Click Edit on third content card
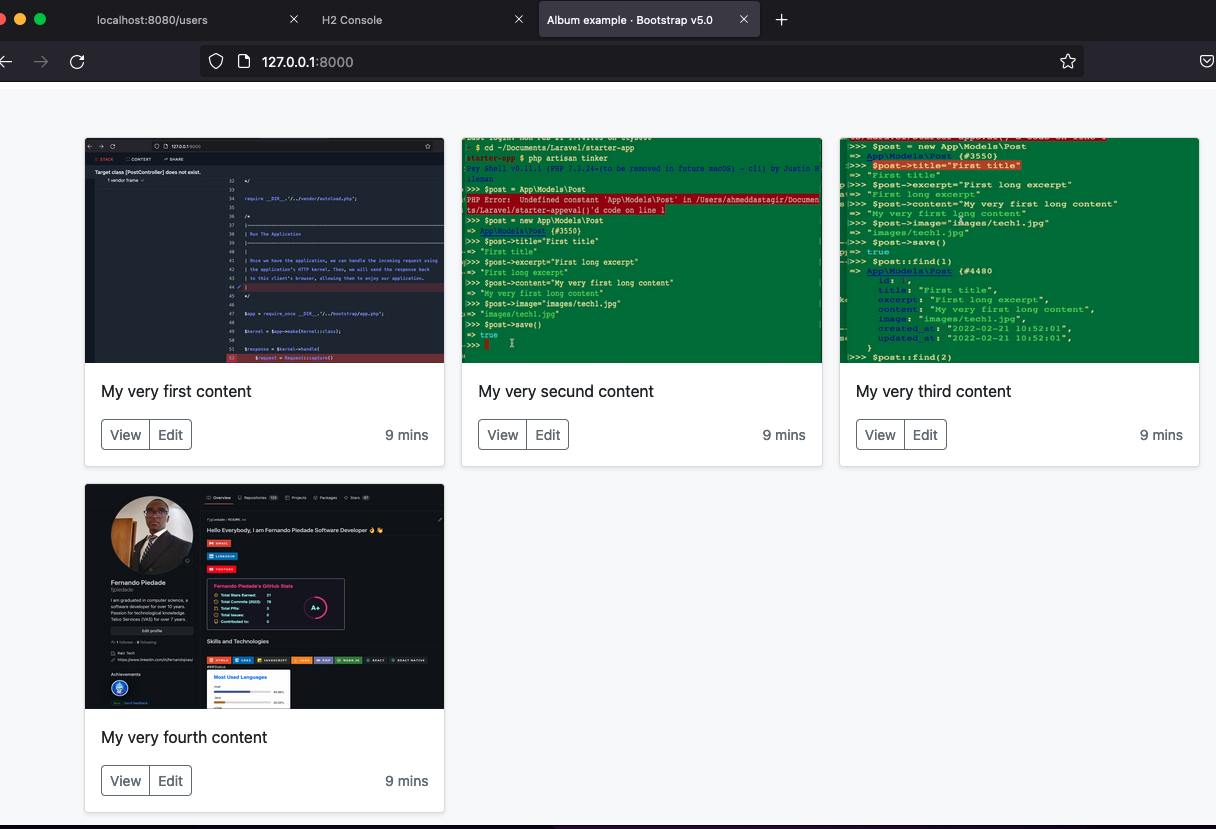Viewport: 1216px width, 829px height. pos(926,435)
